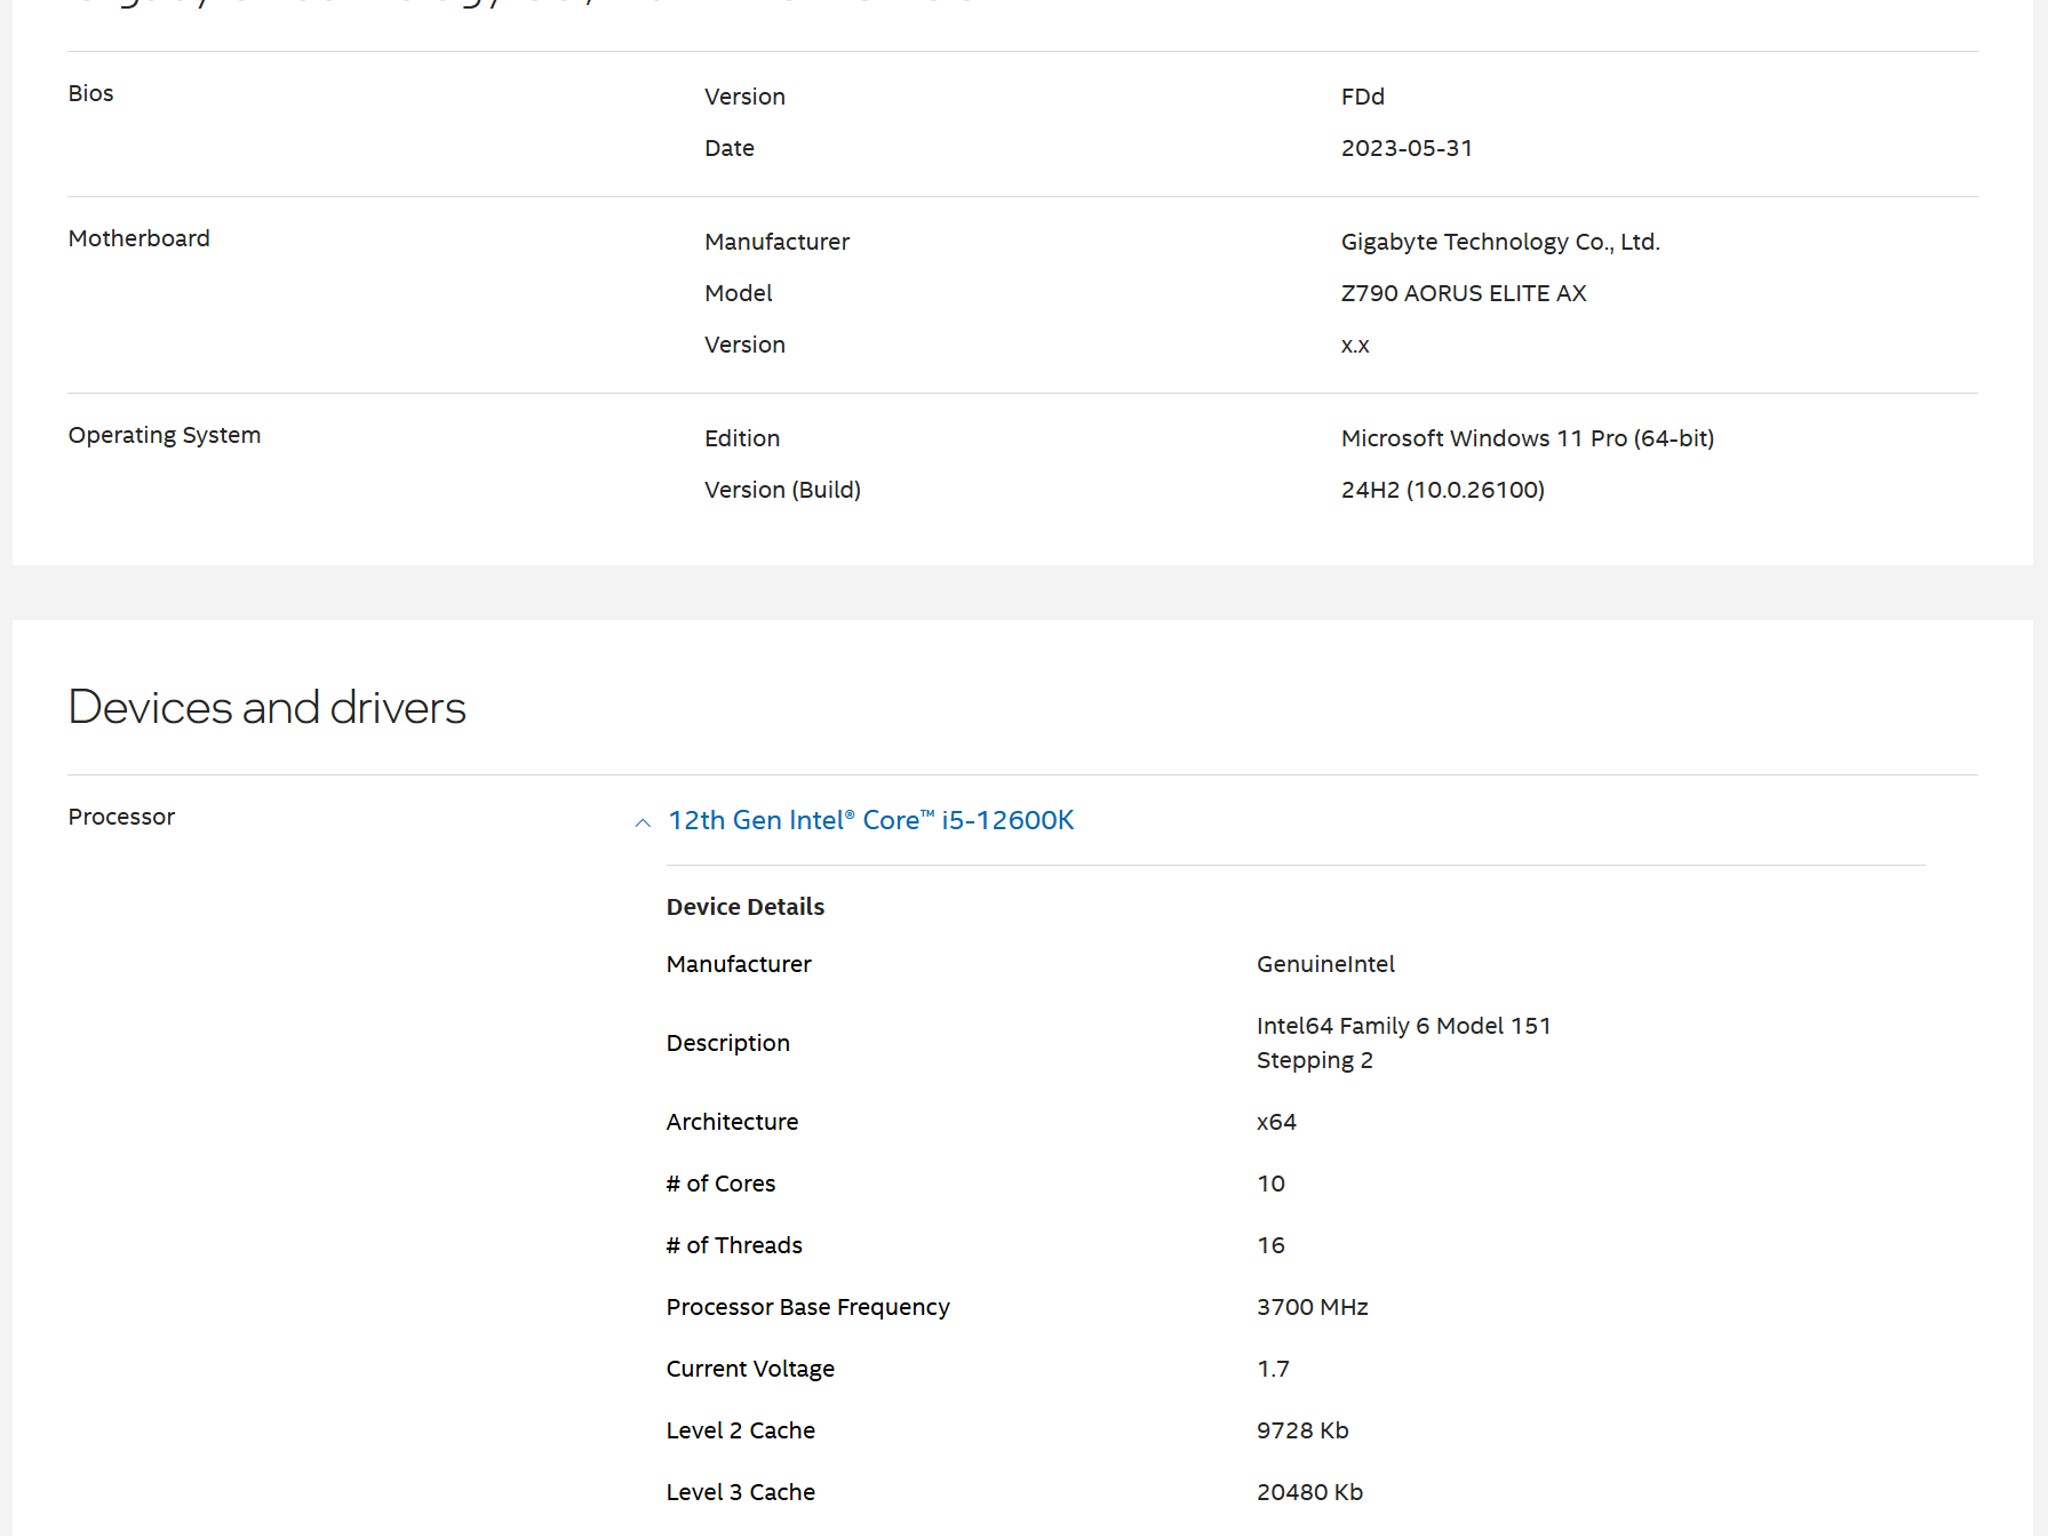Select Intel64 Family 6 Model 151 description
The image size is (2048, 1536).
coord(1403,1043)
